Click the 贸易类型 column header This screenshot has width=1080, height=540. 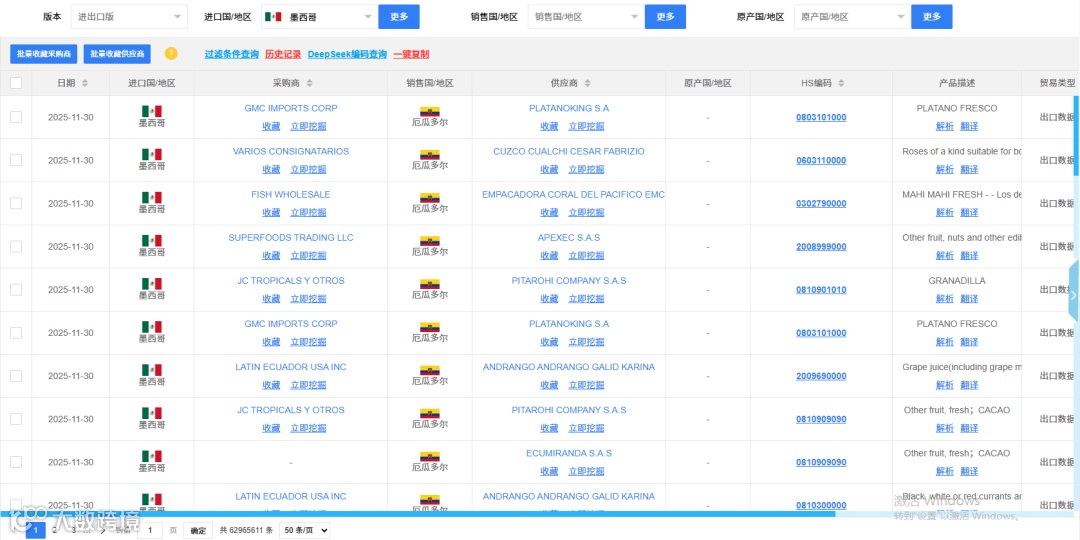pyautogui.click(x=1057, y=83)
